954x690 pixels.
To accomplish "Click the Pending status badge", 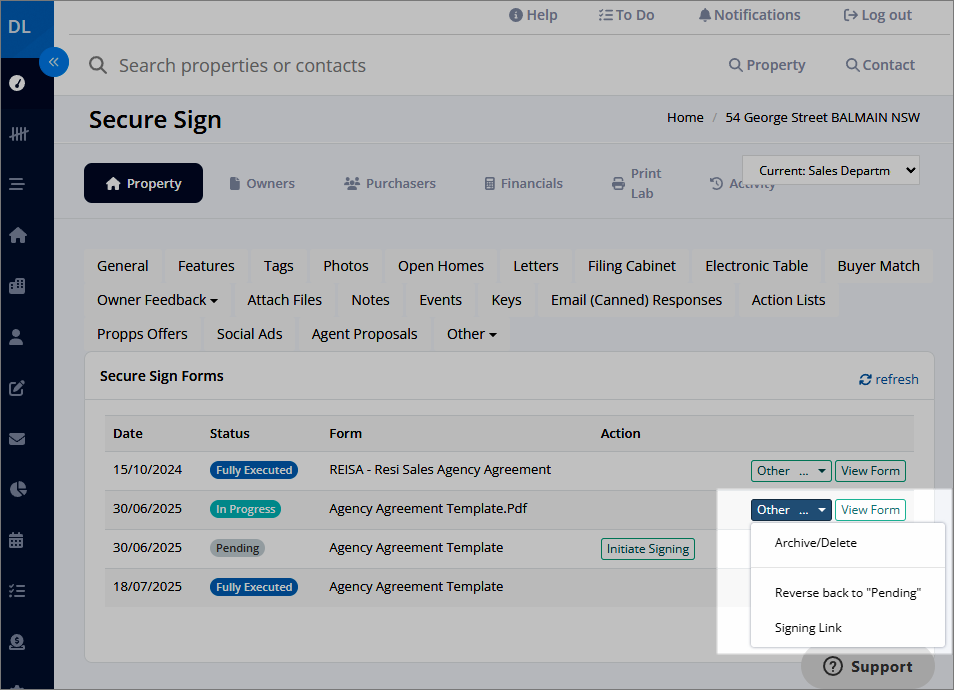I will pos(237,547).
